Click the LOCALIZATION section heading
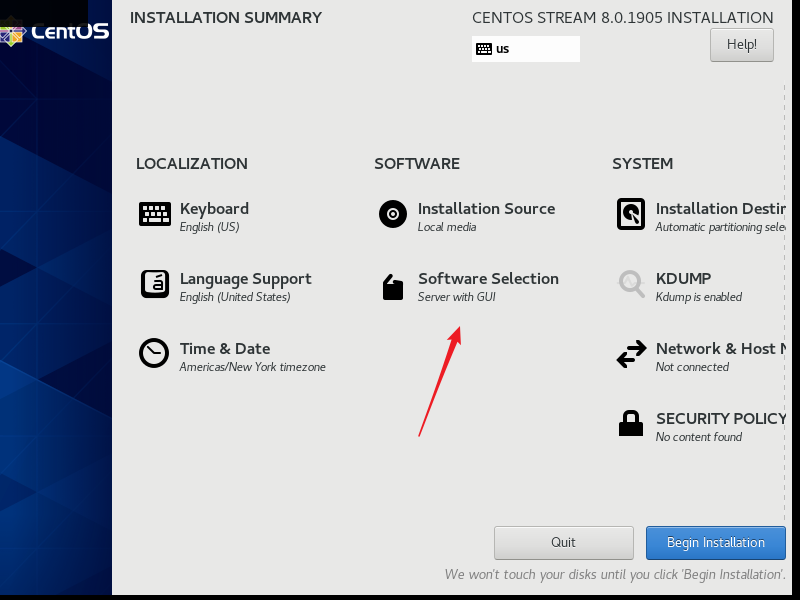The height and width of the screenshot is (600, 800). [192, 164]
